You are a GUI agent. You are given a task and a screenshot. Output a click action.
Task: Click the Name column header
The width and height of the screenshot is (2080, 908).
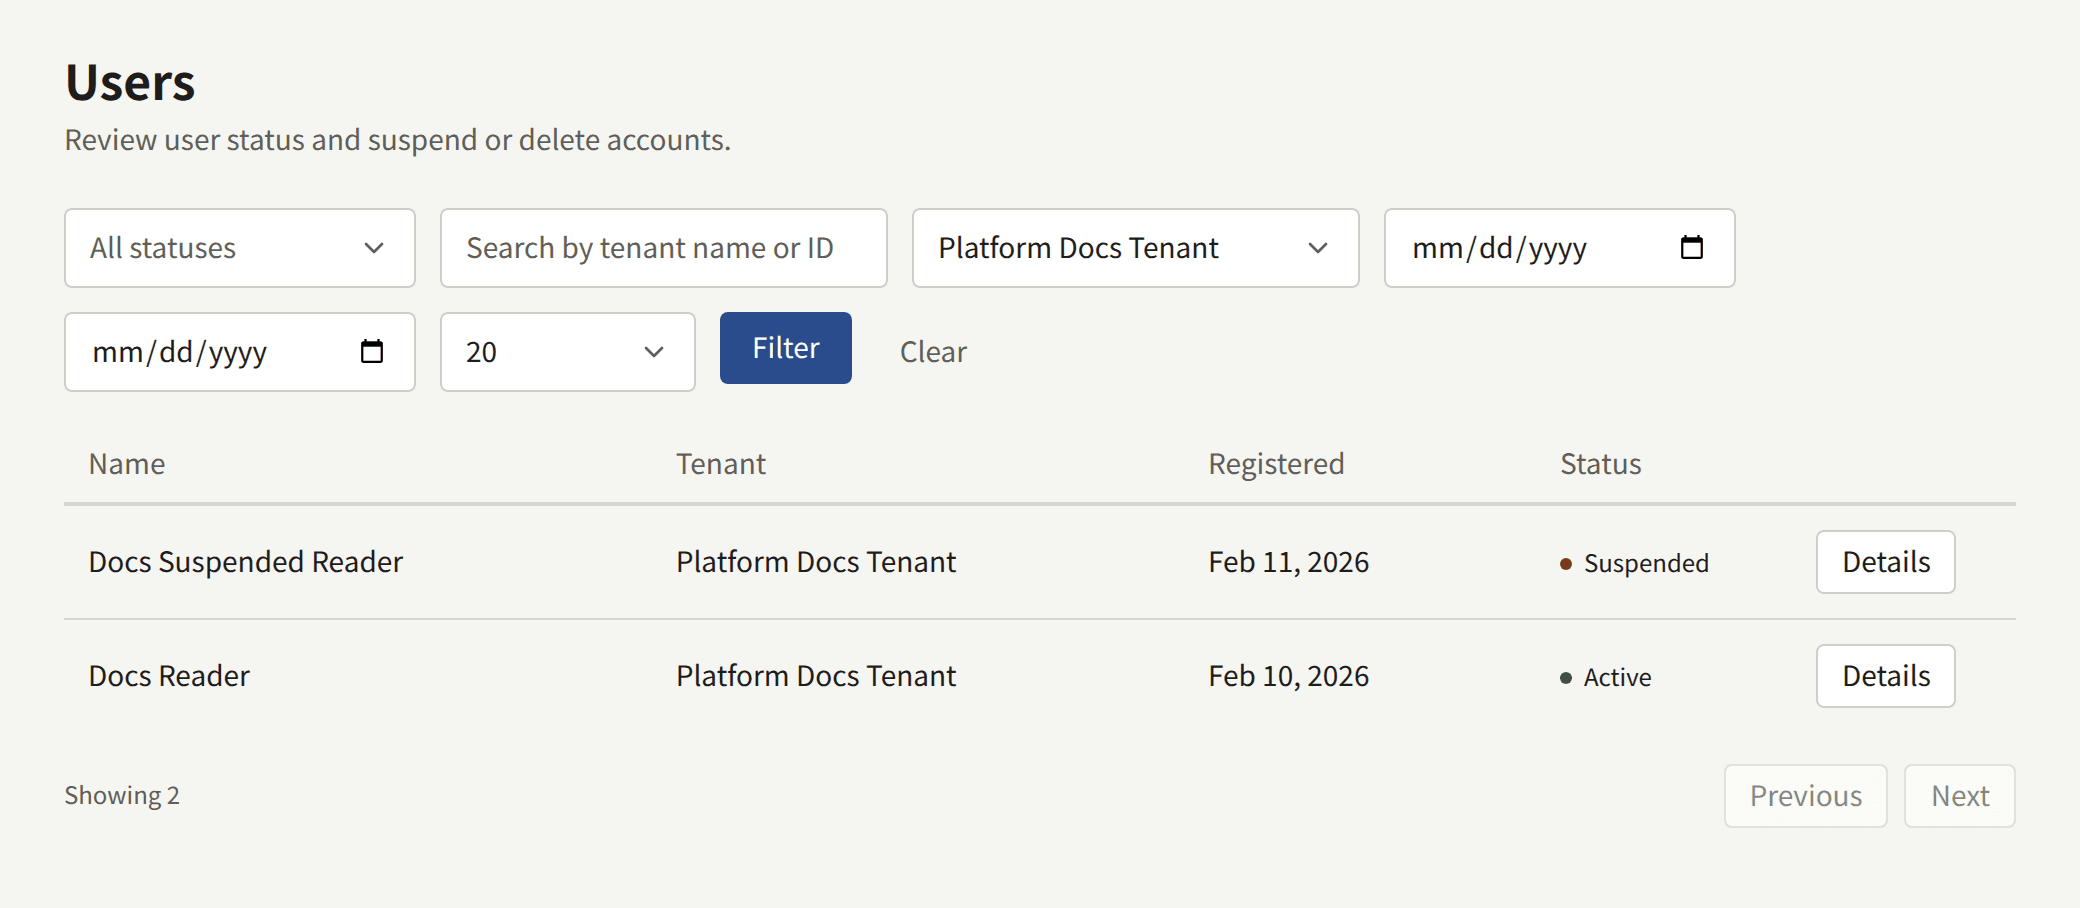[x=127, y=464]
